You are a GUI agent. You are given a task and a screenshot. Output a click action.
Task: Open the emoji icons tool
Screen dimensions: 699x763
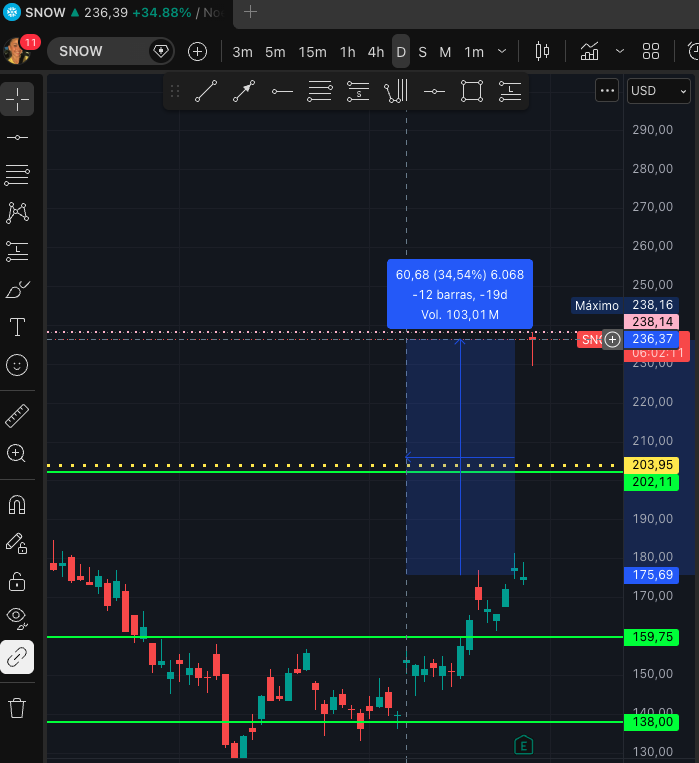click(x=17, y=365)
